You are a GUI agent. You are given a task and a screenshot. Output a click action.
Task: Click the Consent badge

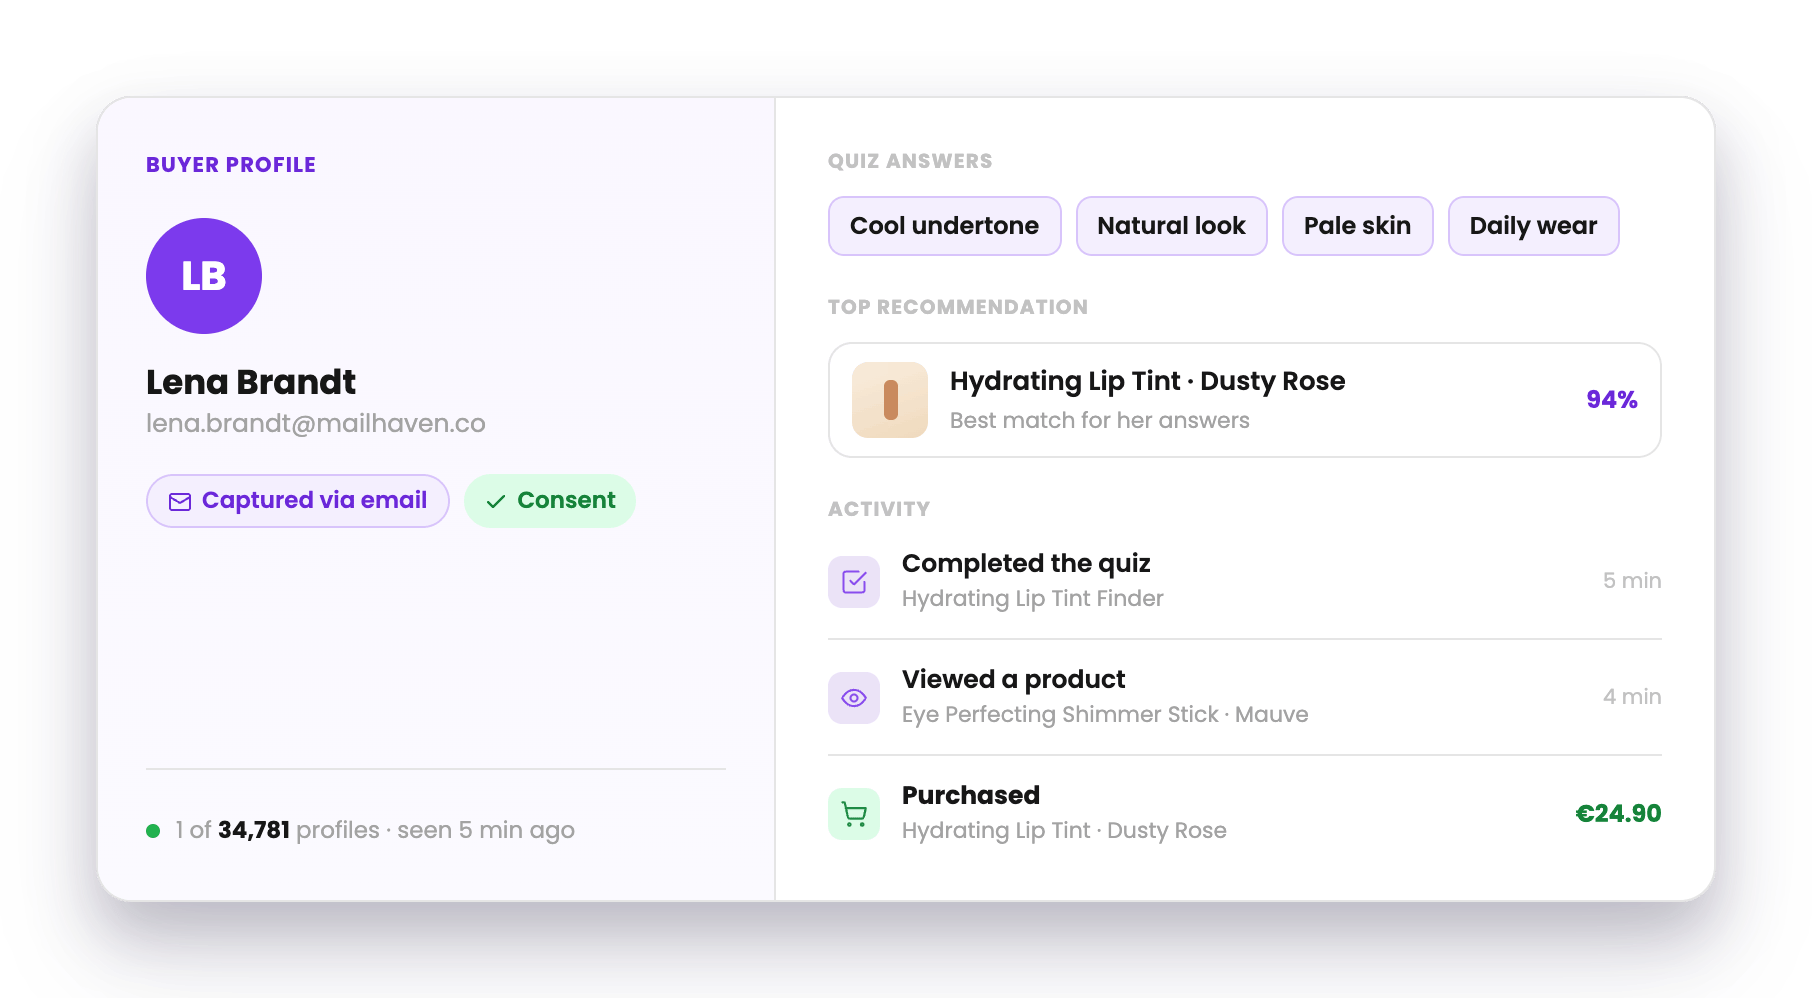click(550, 501)
